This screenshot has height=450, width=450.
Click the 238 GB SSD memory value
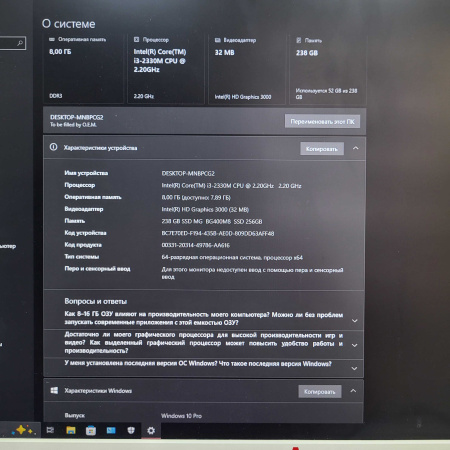point(212,221)
